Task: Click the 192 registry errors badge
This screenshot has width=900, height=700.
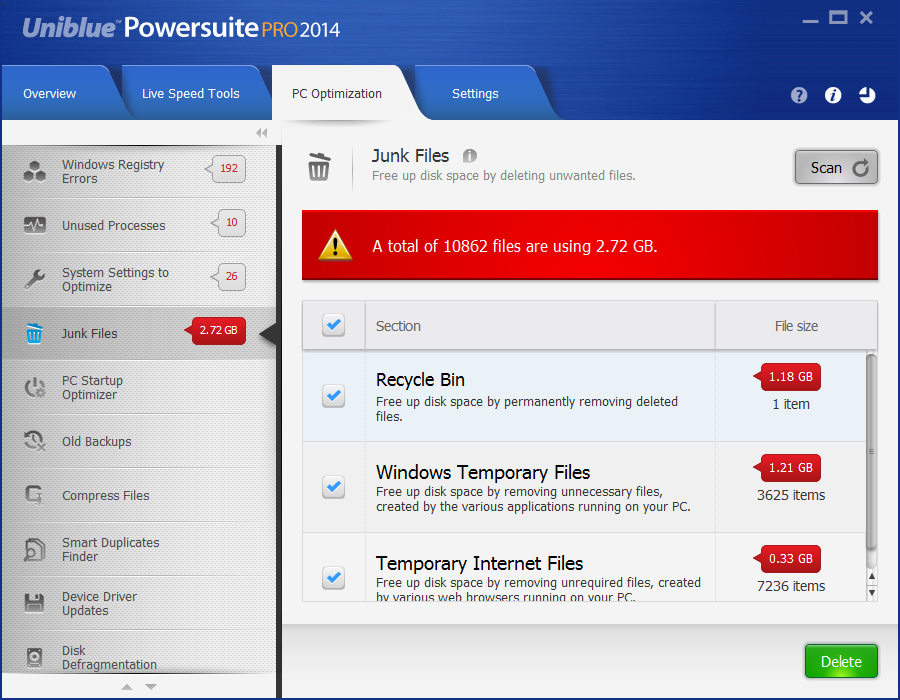Action: point(226,169)
